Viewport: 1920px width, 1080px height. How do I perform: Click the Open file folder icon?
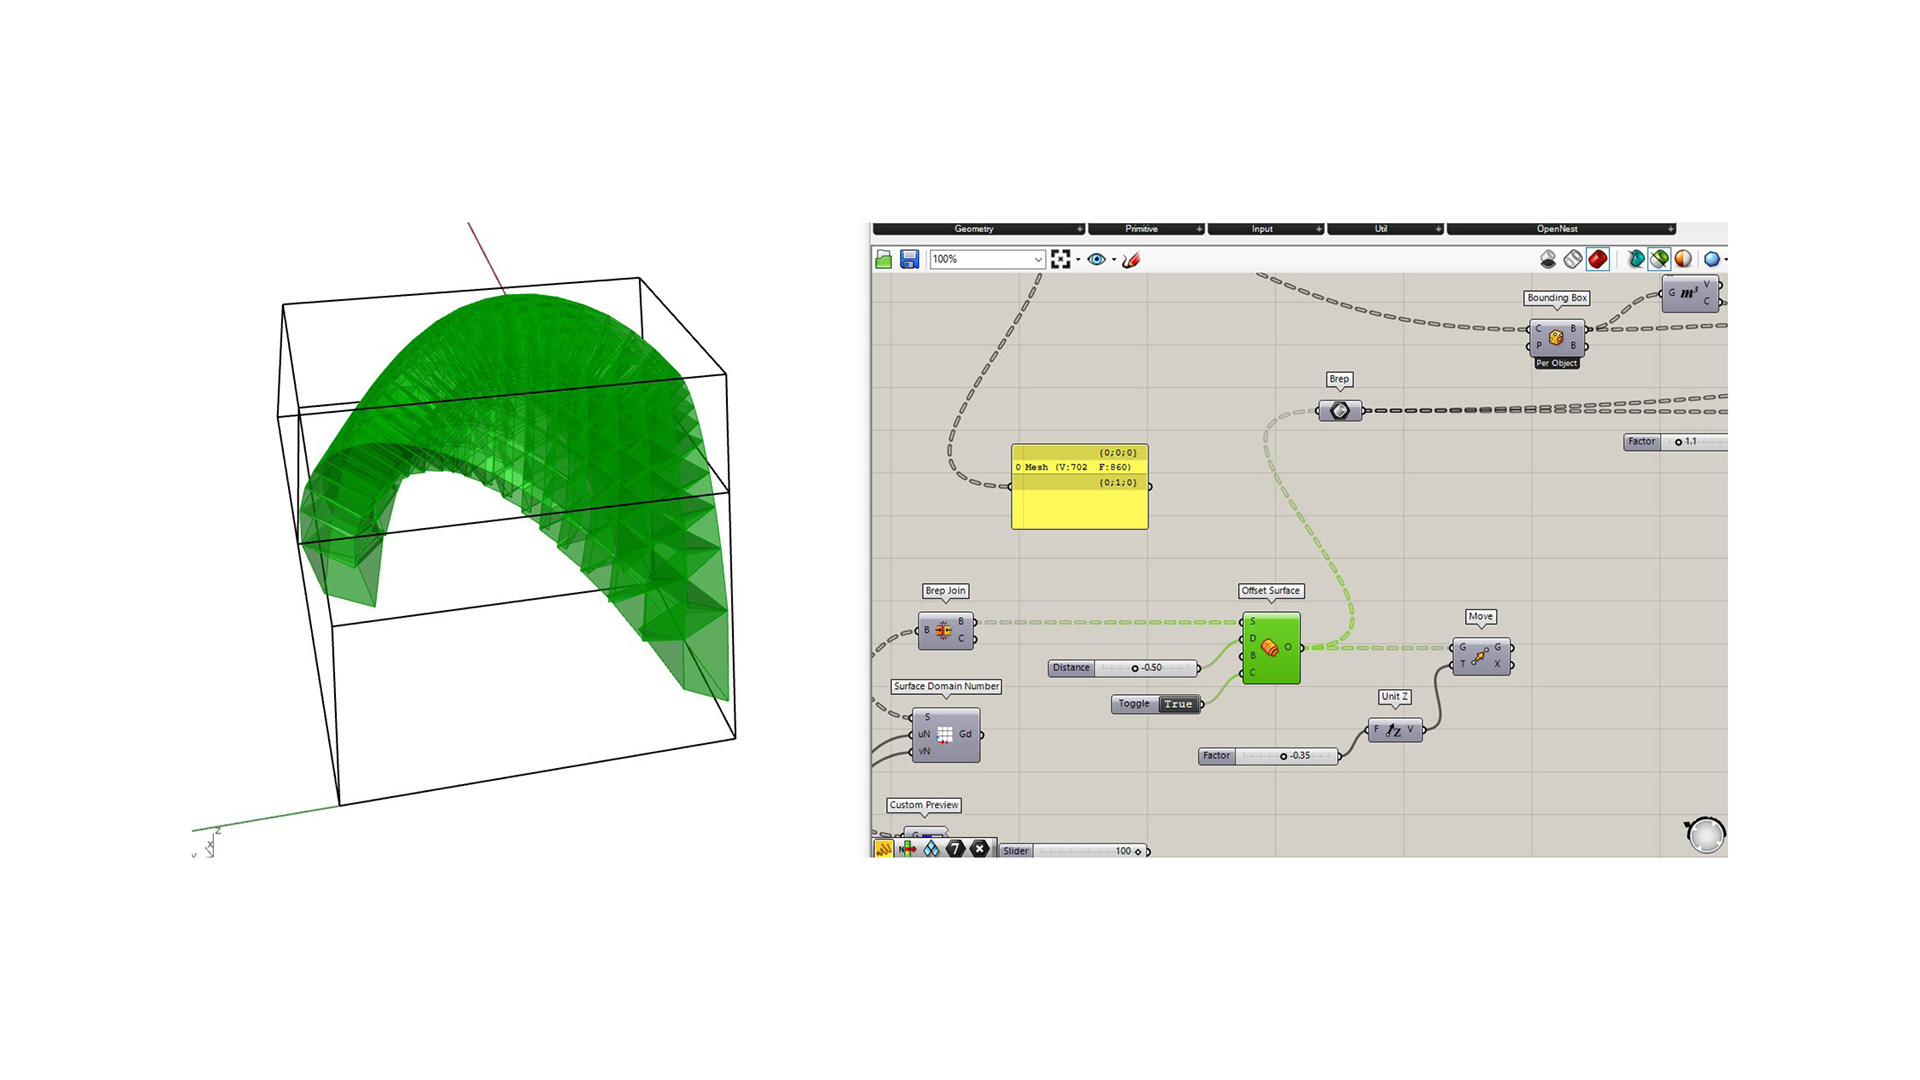click(884, 260)
